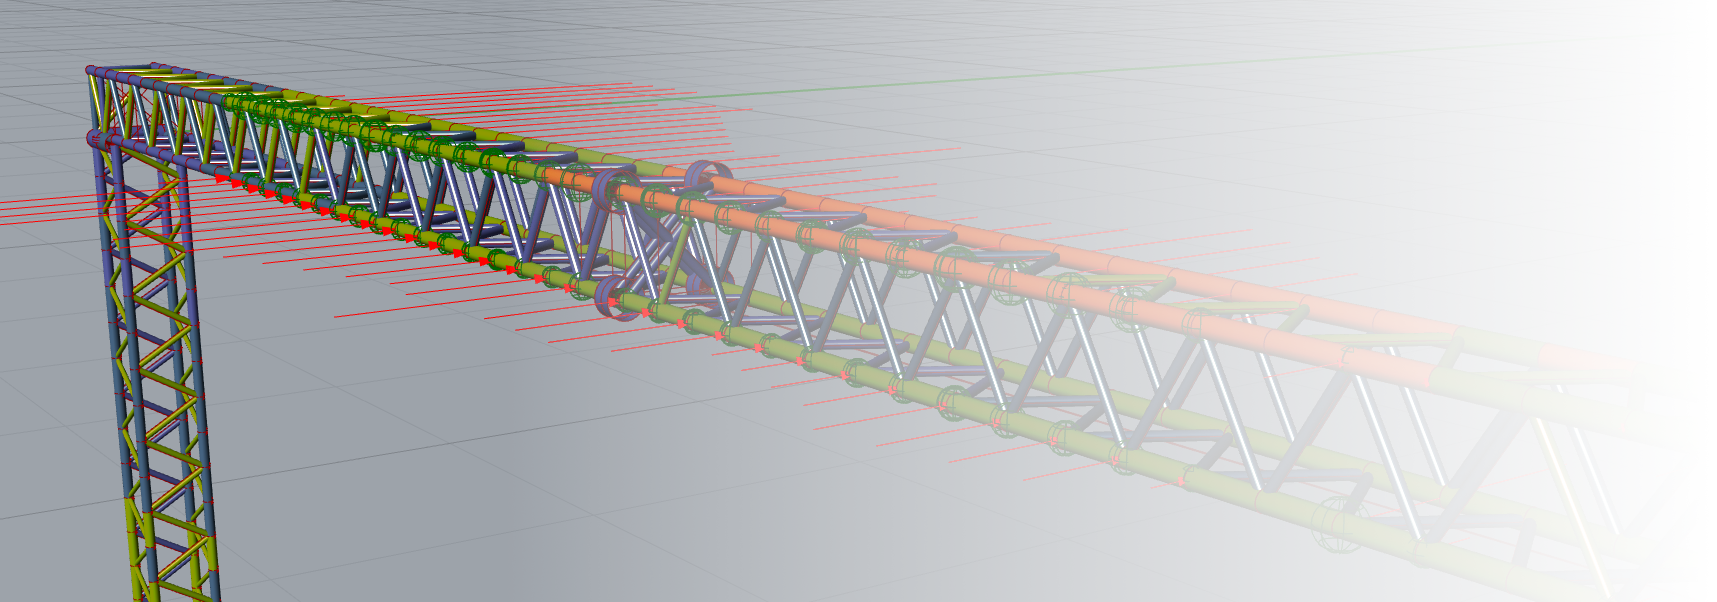
Task: Pick the blue ring connector on the upper chord
Action: click(707, 174)
